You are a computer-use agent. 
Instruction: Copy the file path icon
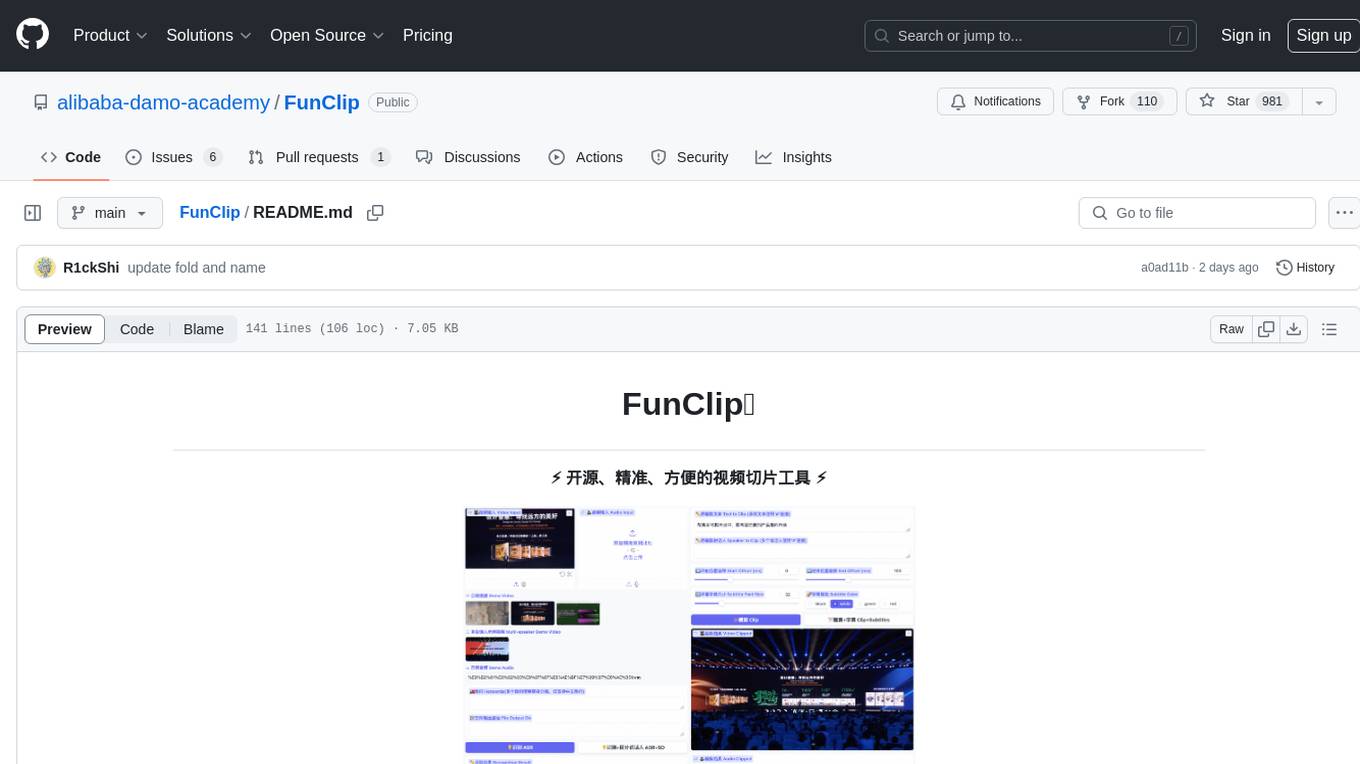(375, 213)
